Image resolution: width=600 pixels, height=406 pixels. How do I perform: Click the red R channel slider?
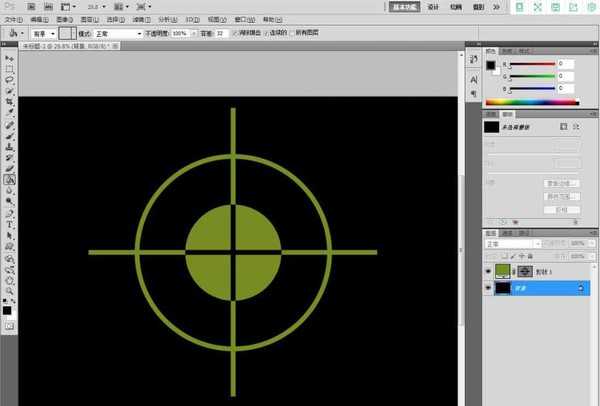[x=530, y=63]
